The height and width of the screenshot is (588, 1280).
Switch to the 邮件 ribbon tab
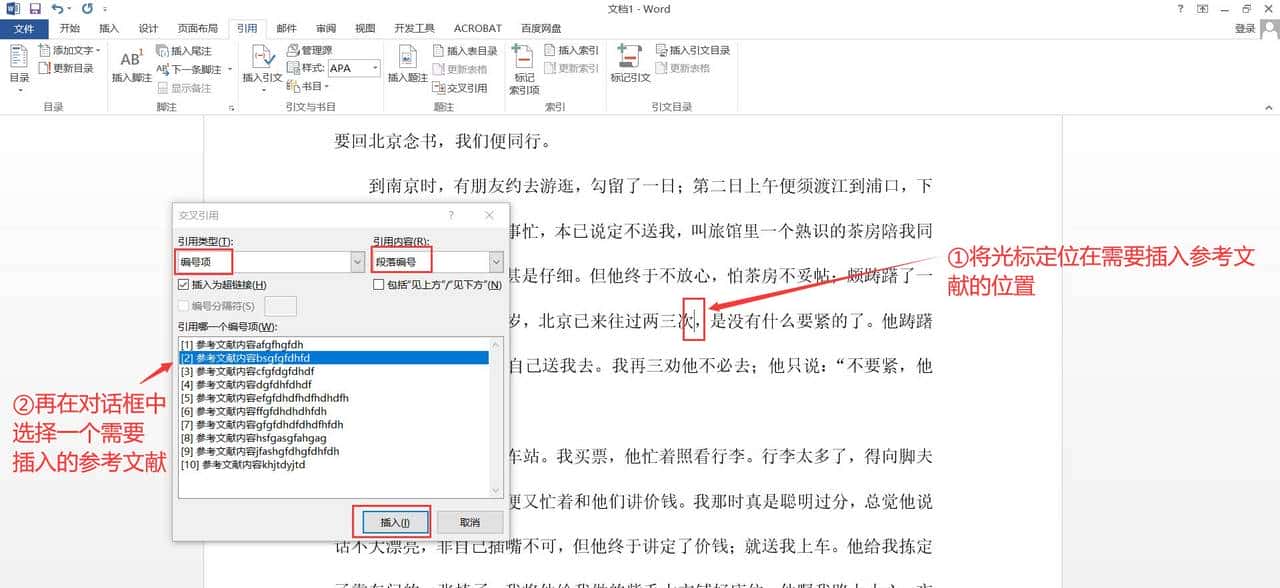[286, 28]
